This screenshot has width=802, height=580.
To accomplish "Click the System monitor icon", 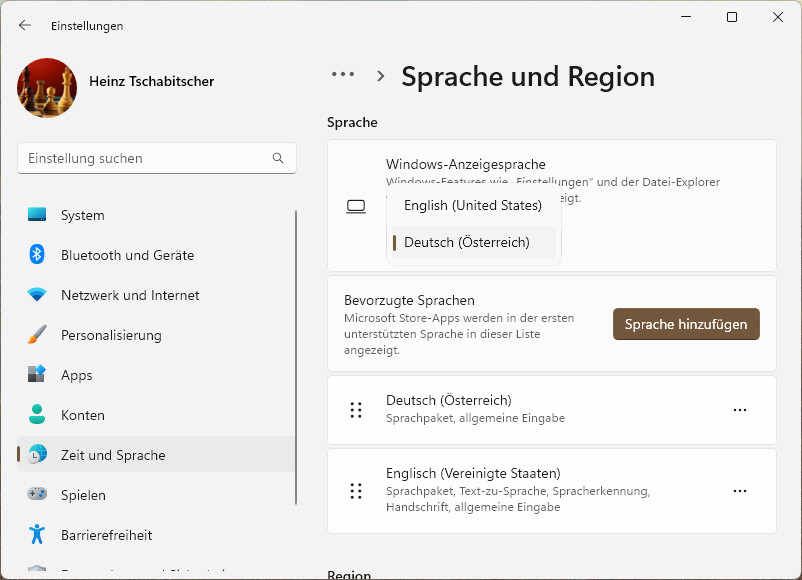I will 37,215.
